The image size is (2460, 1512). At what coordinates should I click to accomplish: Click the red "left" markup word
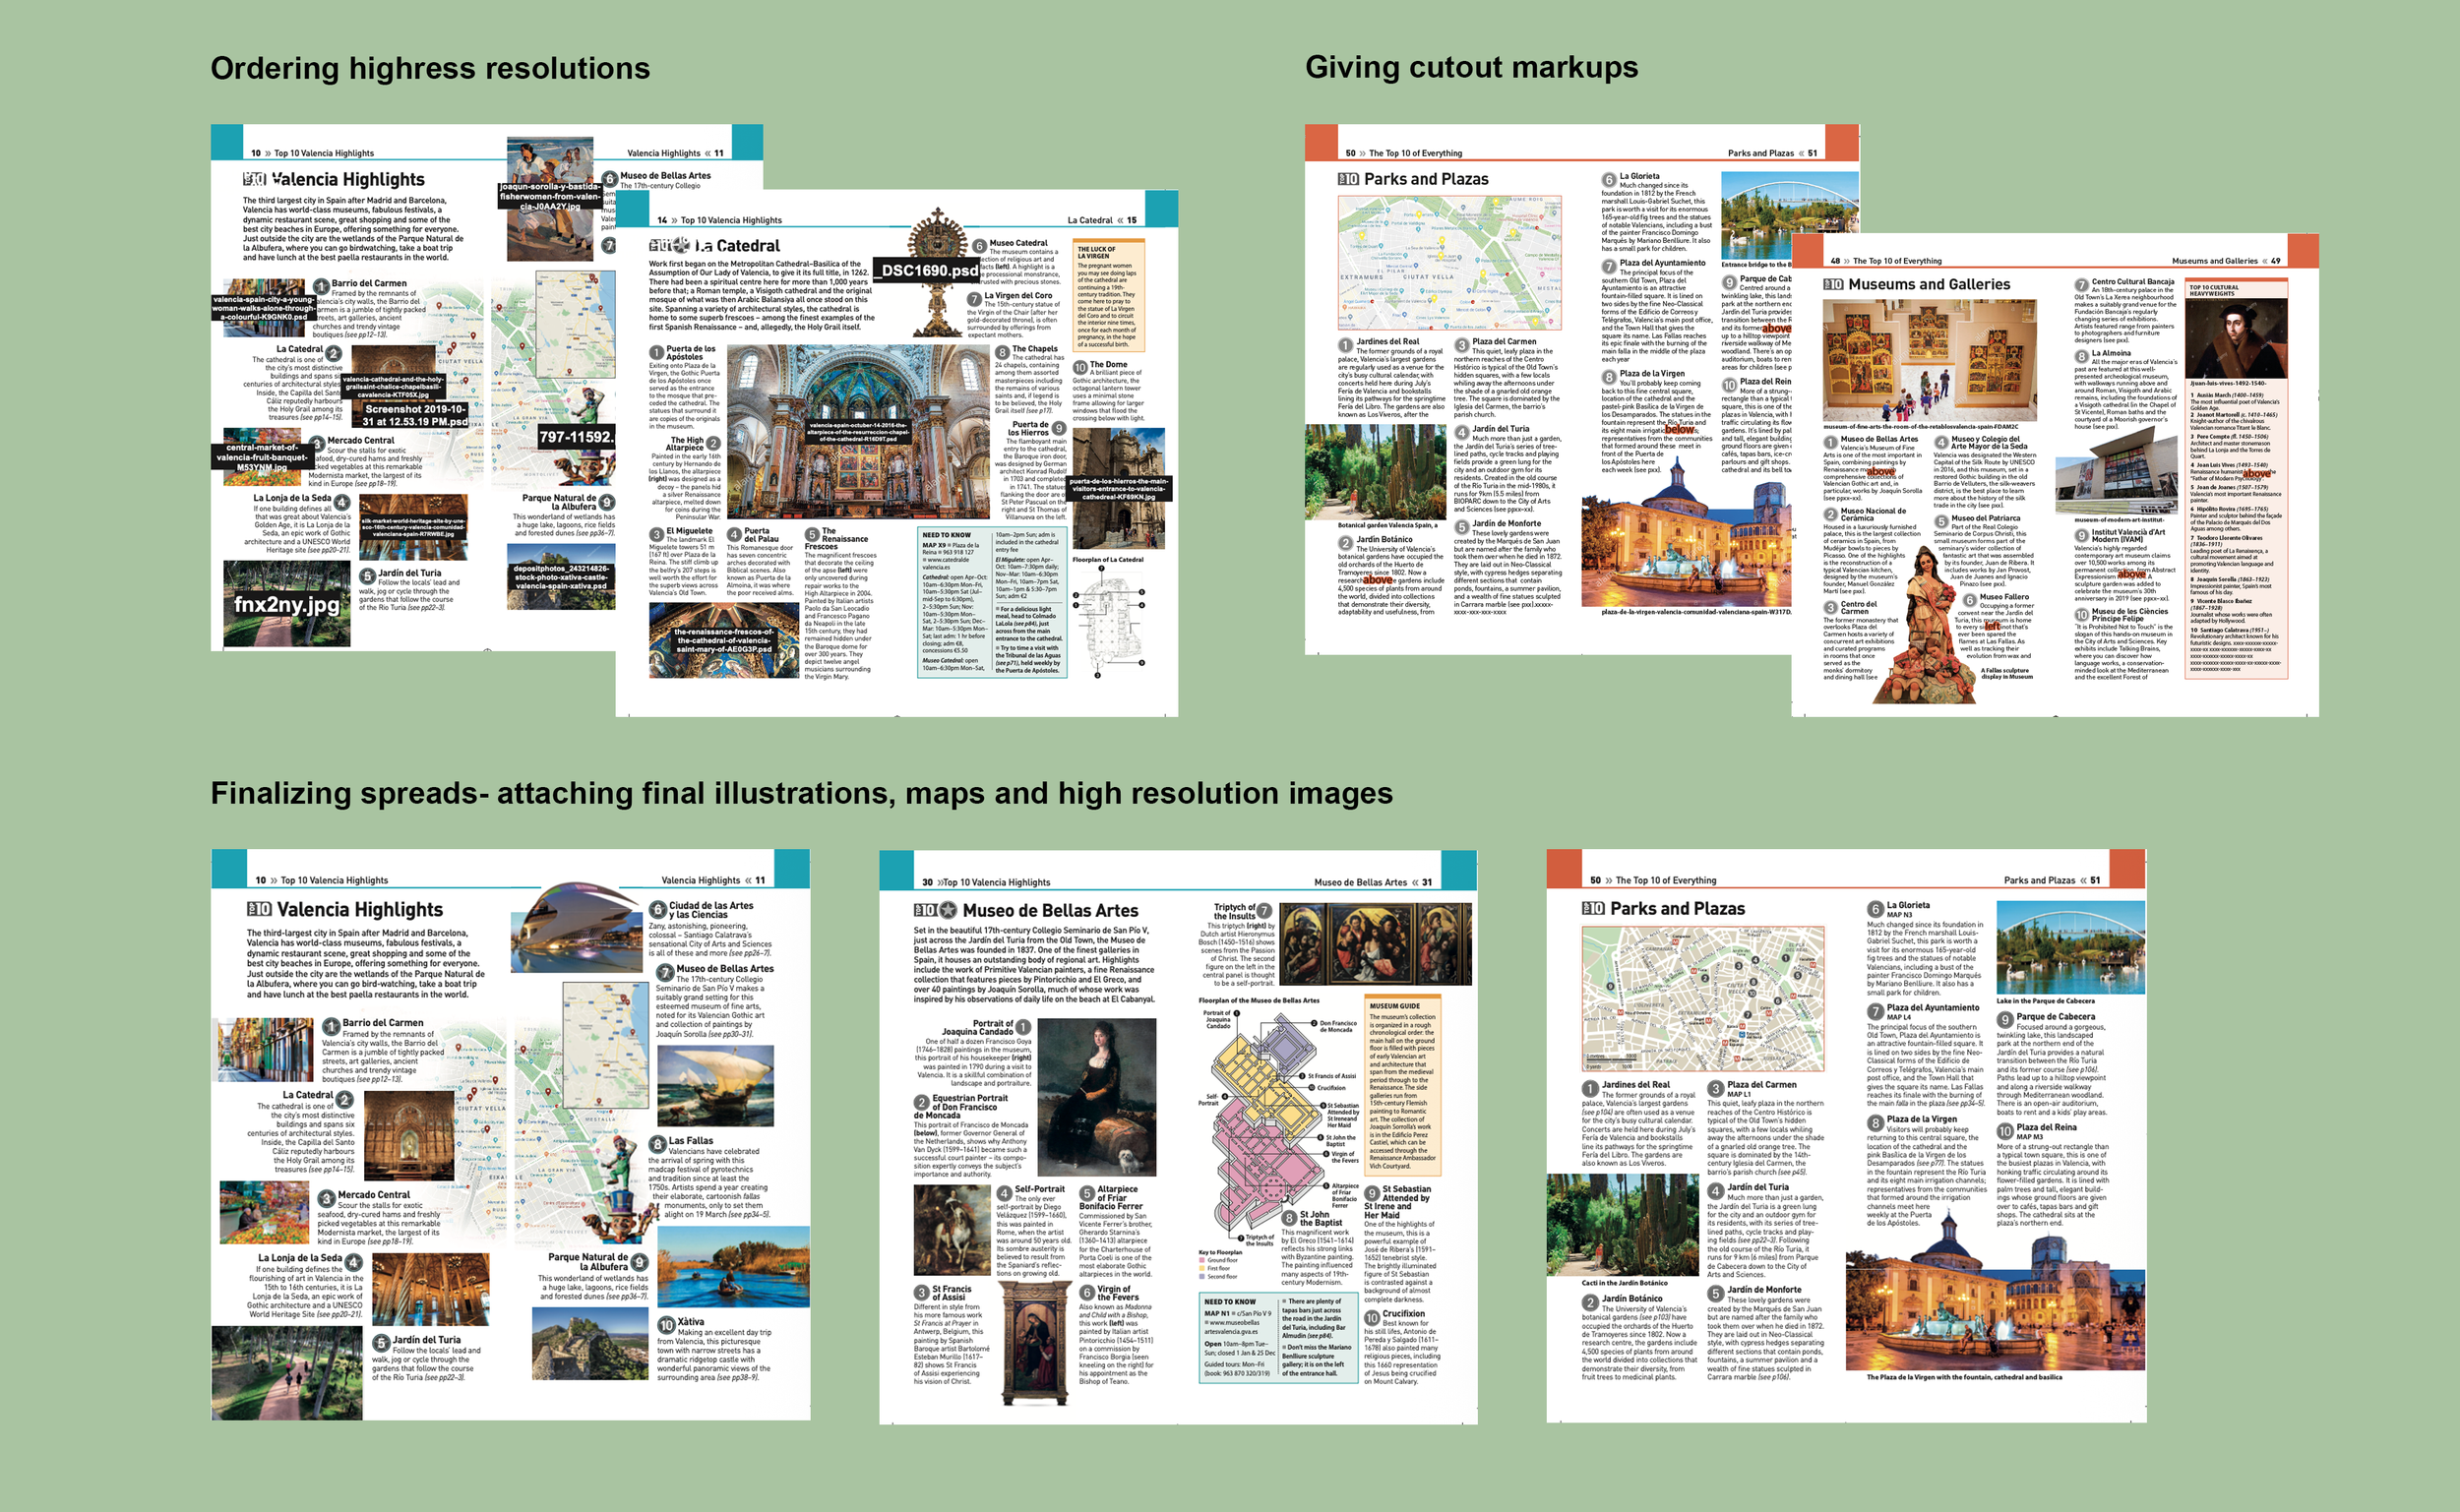(1994, 626)
